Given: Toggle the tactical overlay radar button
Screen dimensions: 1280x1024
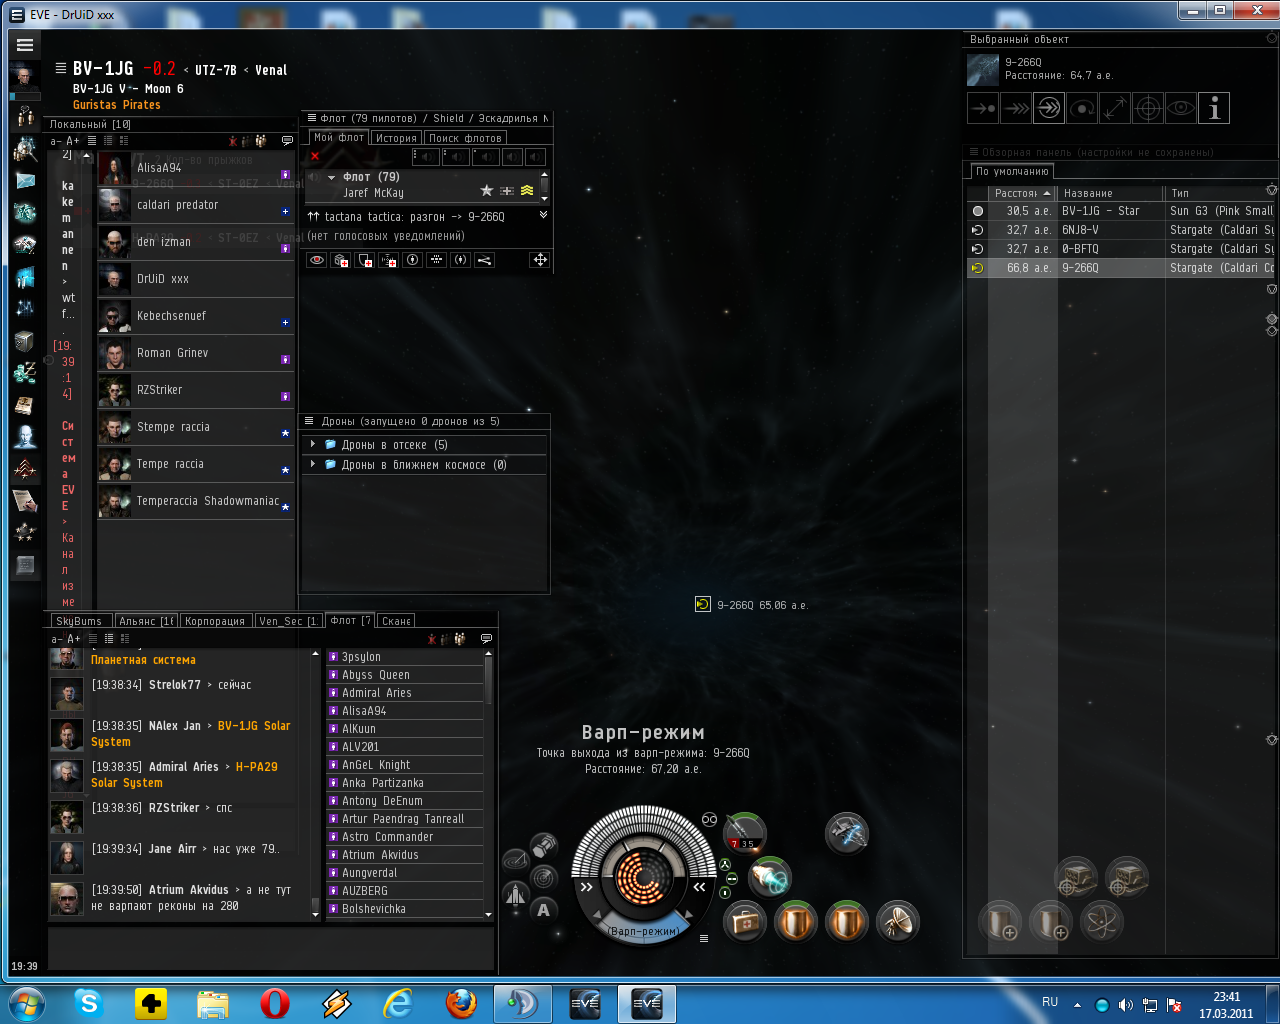Looking at the screenshot, I should click(x=514, y=860).
